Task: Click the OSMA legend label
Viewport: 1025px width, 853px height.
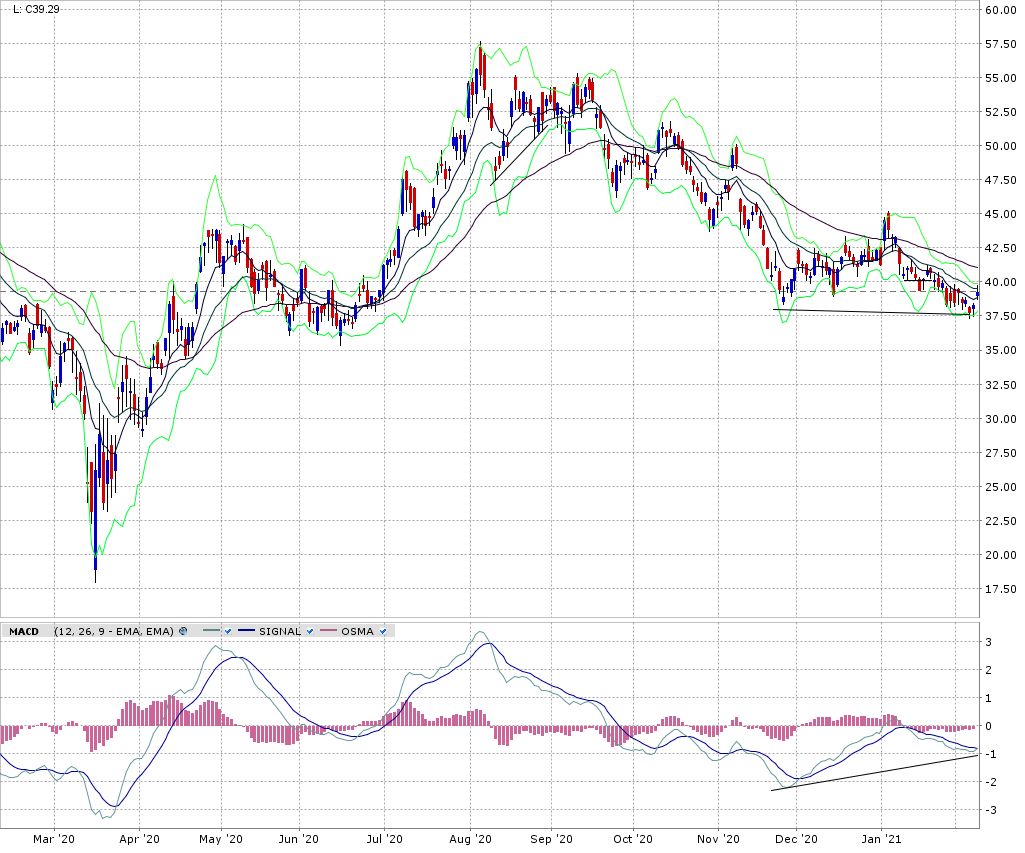Action: click(357, 631)
